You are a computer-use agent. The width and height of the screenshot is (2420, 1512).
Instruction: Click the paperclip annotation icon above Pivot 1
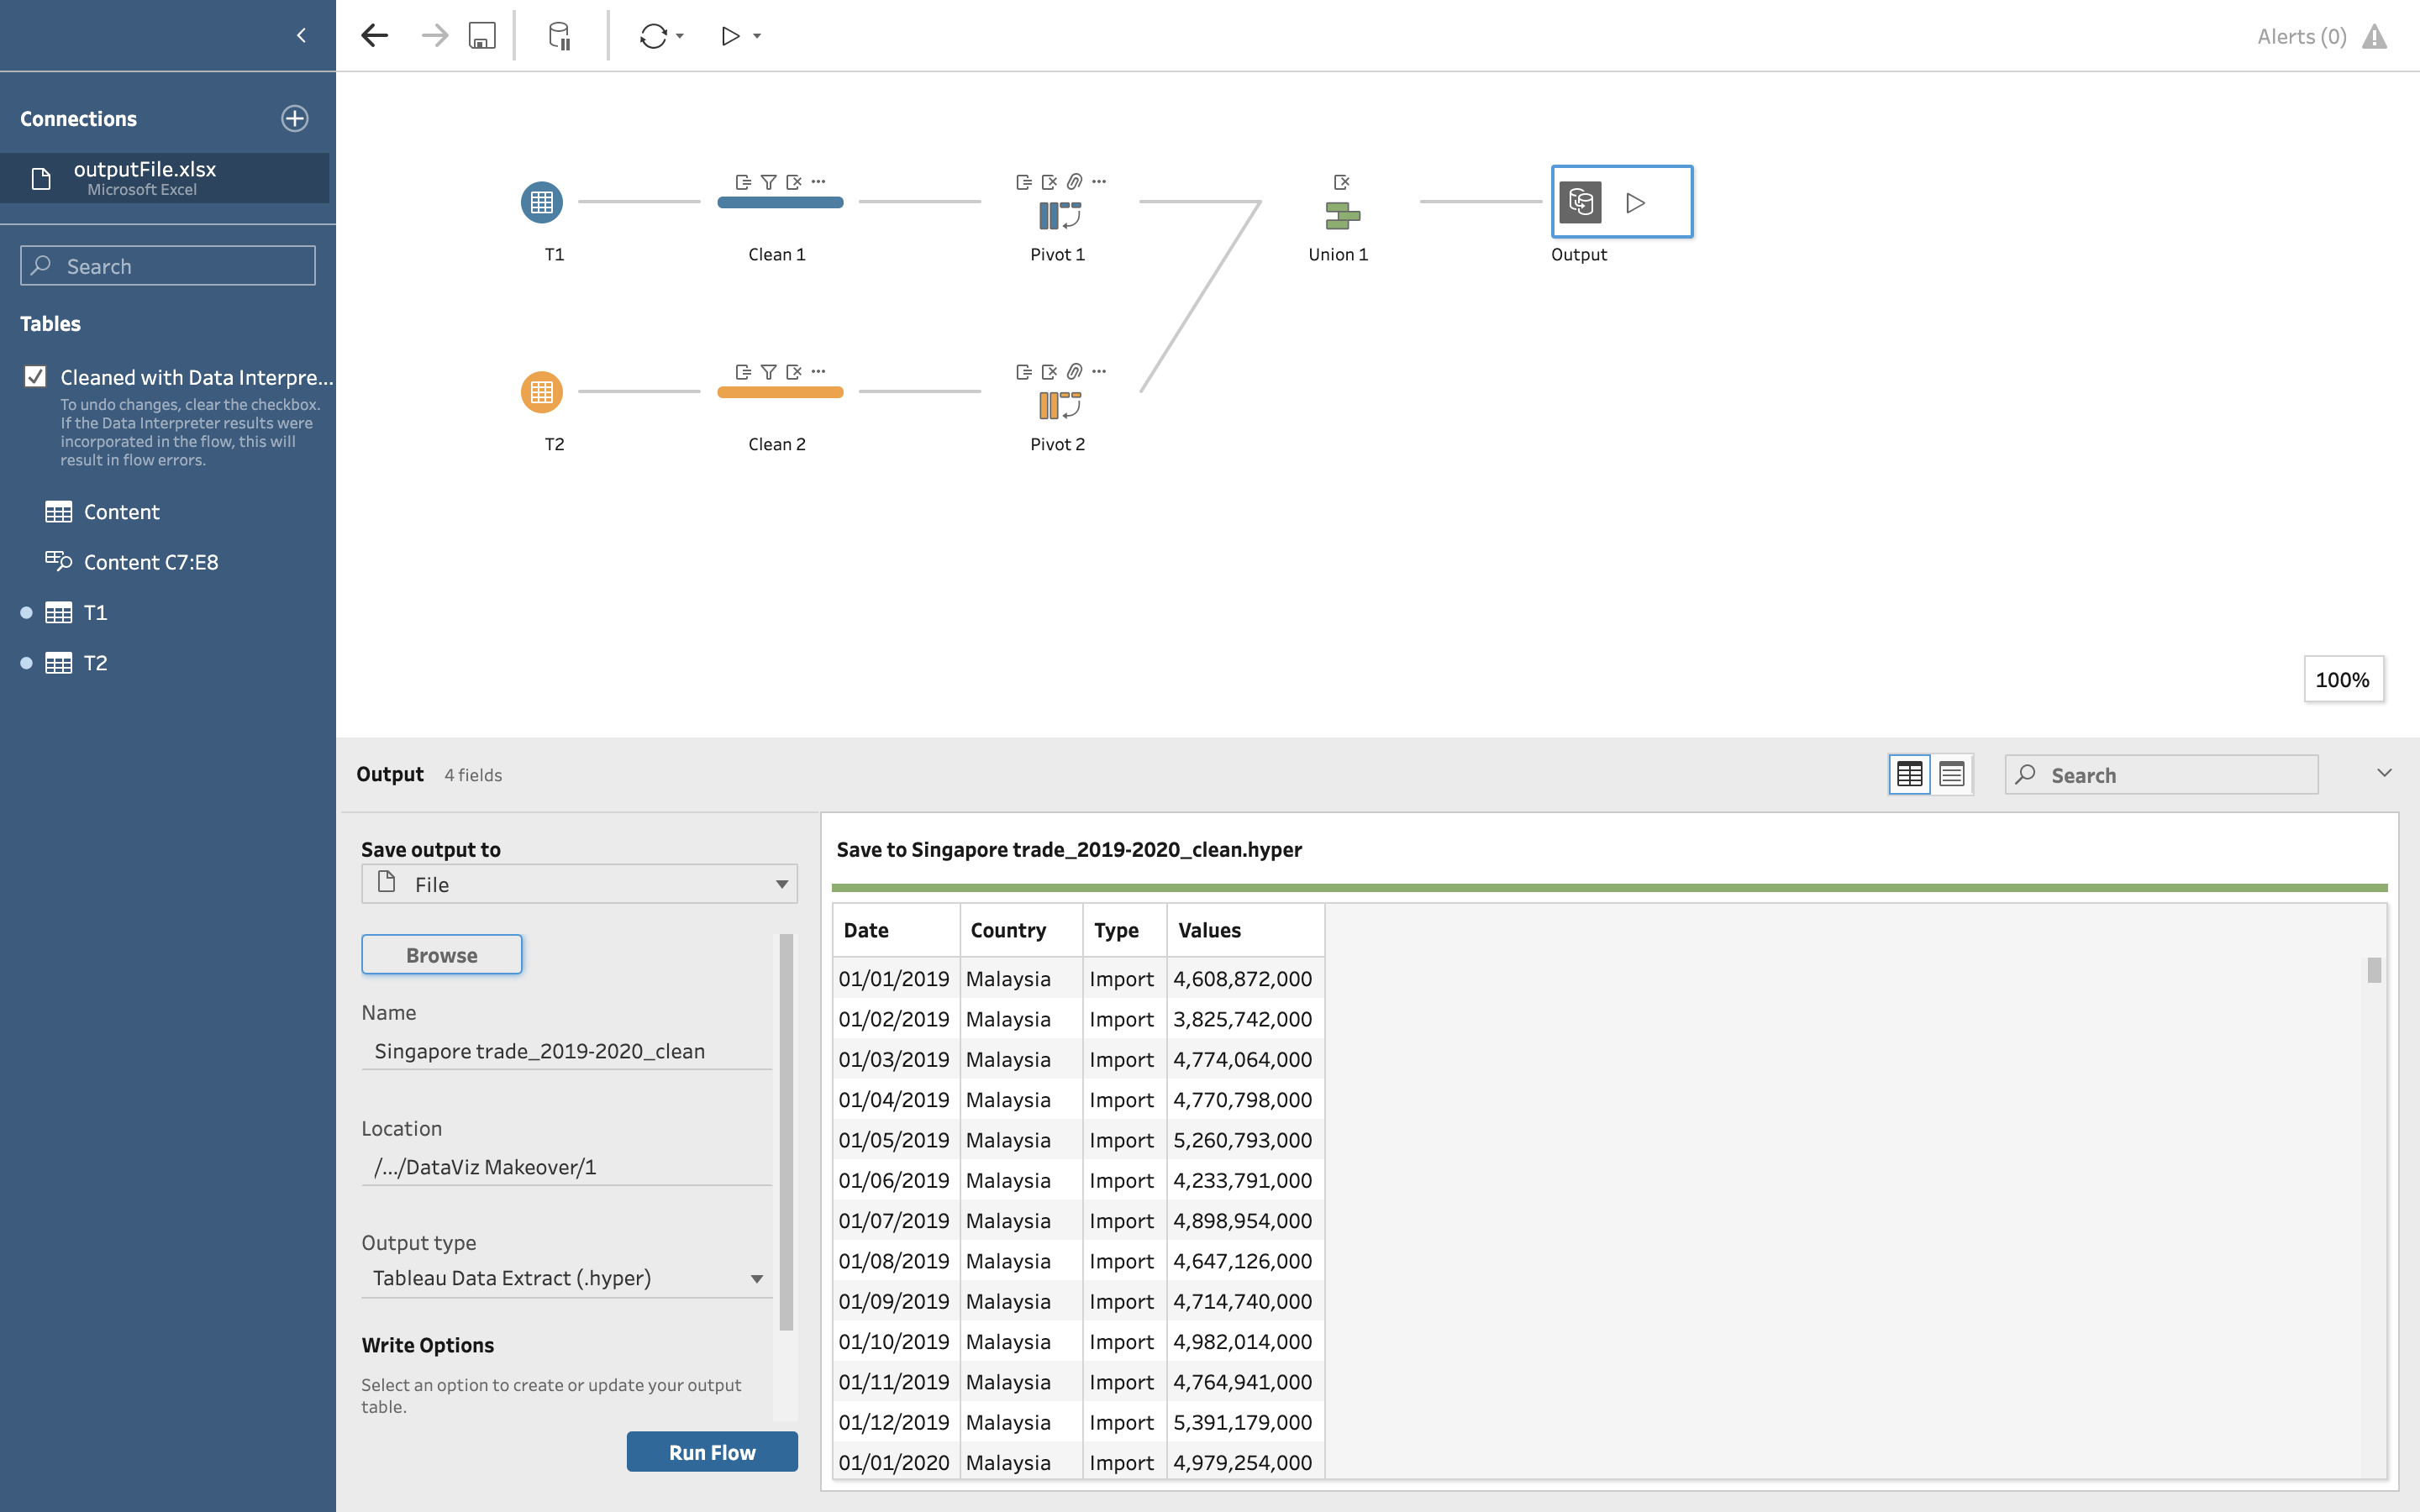[x=1074, y=182]
